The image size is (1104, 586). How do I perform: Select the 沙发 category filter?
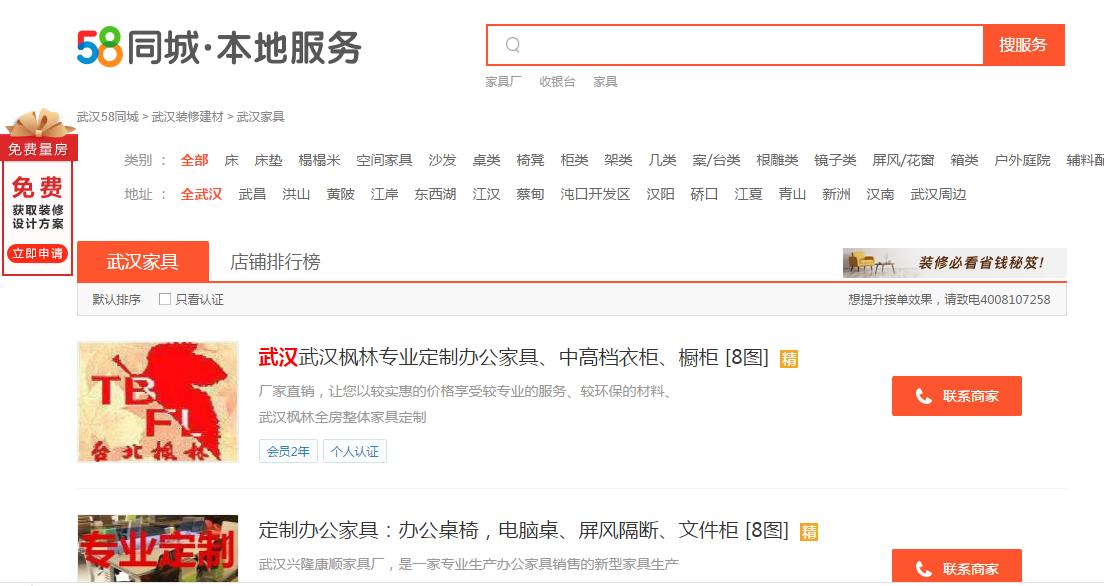[441, 159]
